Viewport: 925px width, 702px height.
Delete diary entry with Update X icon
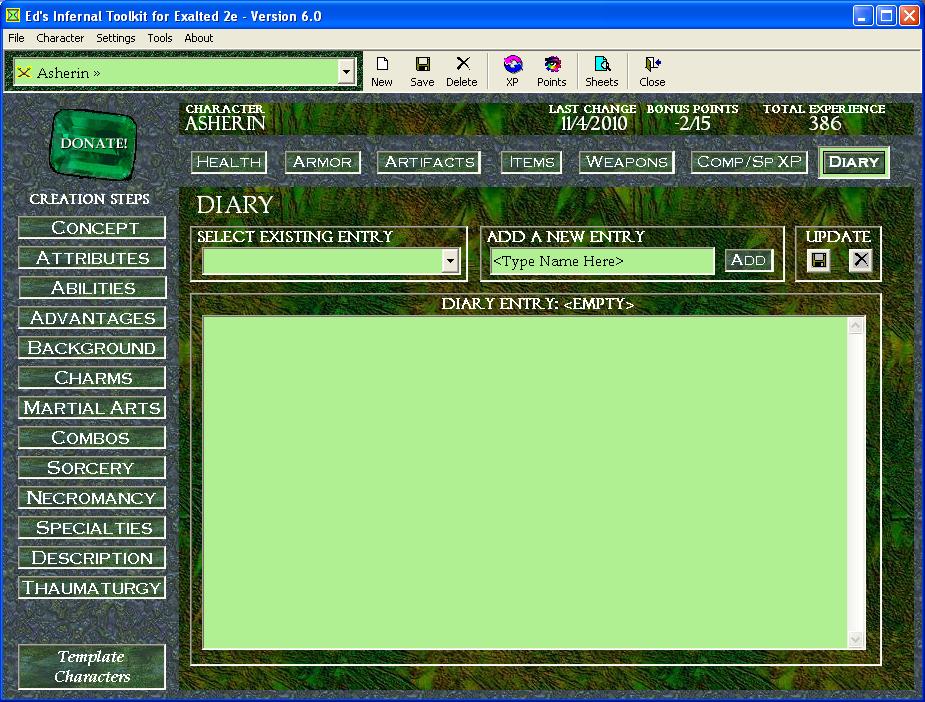[x=861, y=260]
